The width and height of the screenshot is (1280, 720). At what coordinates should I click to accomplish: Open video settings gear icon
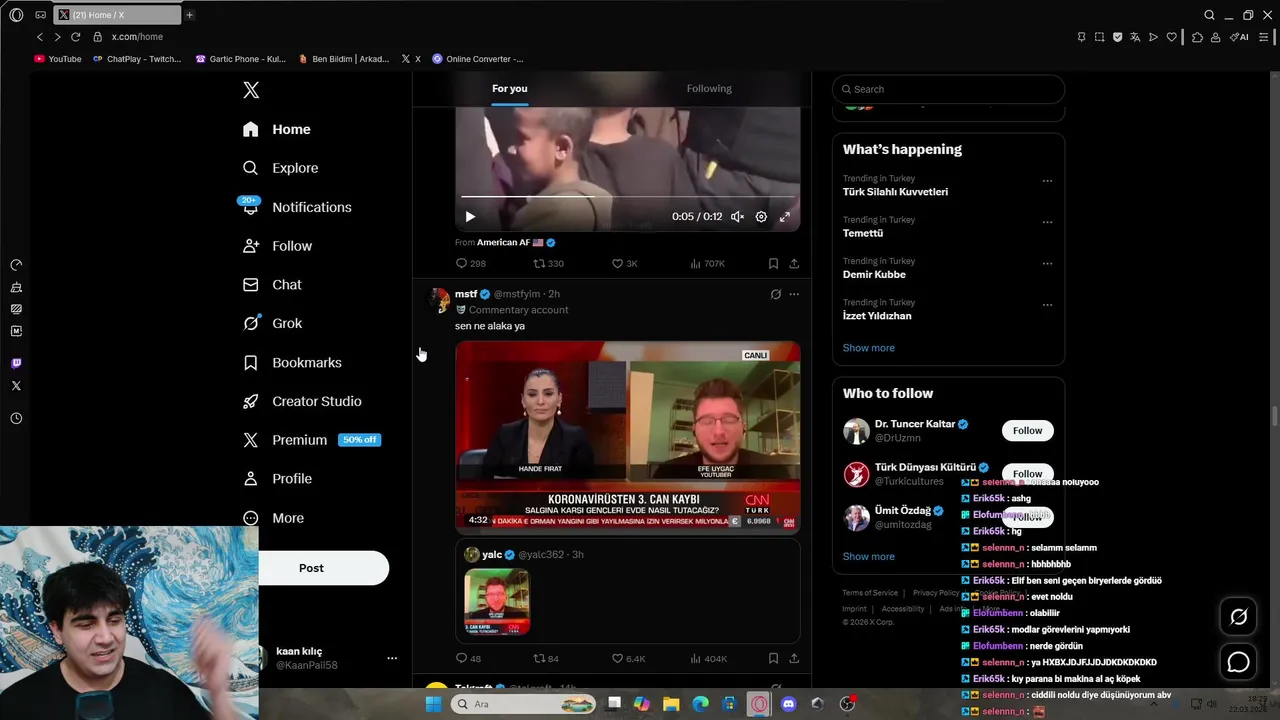761,217
